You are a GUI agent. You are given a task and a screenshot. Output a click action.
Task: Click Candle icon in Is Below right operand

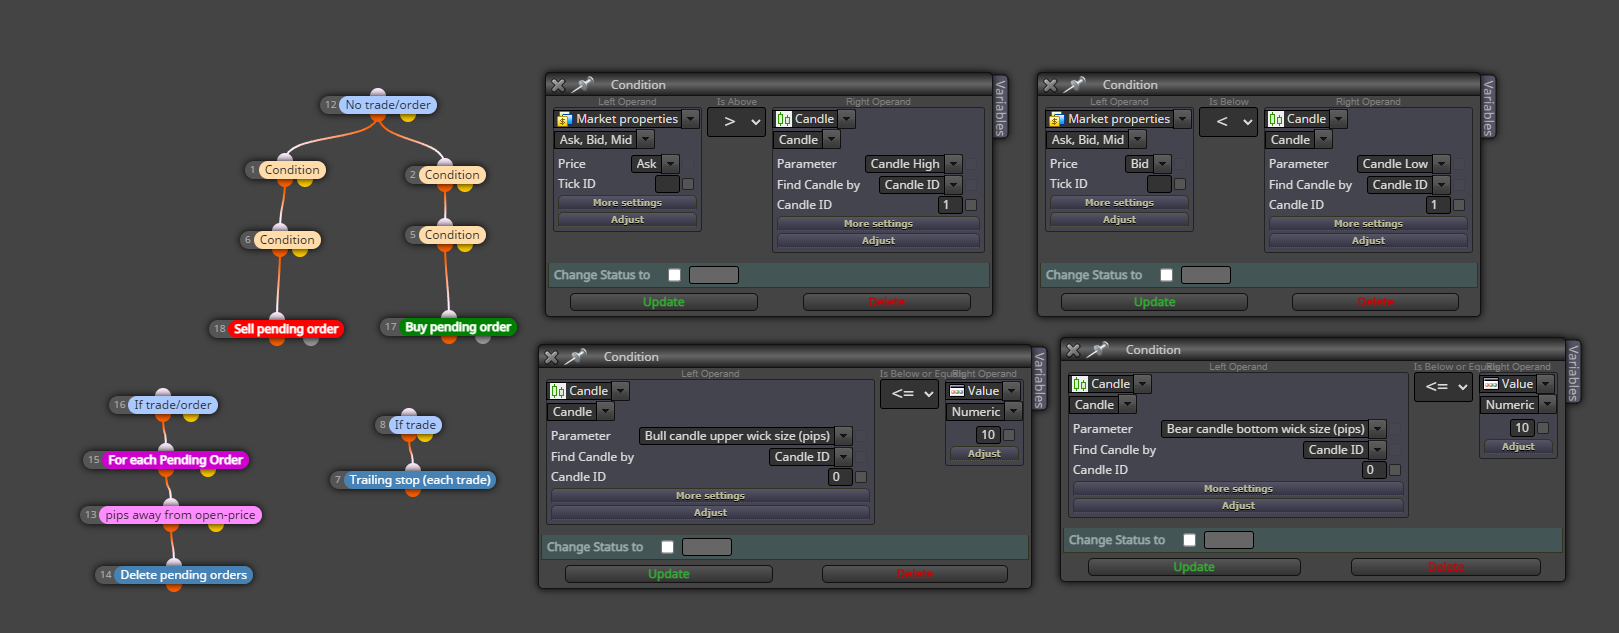[x=1276, y=119]
